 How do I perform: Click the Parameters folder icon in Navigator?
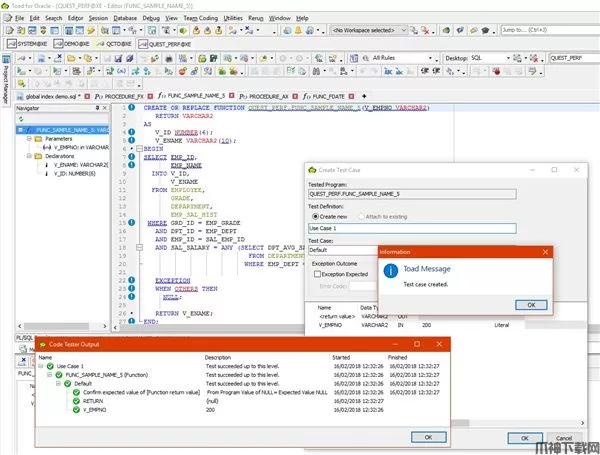coord(38,139)
